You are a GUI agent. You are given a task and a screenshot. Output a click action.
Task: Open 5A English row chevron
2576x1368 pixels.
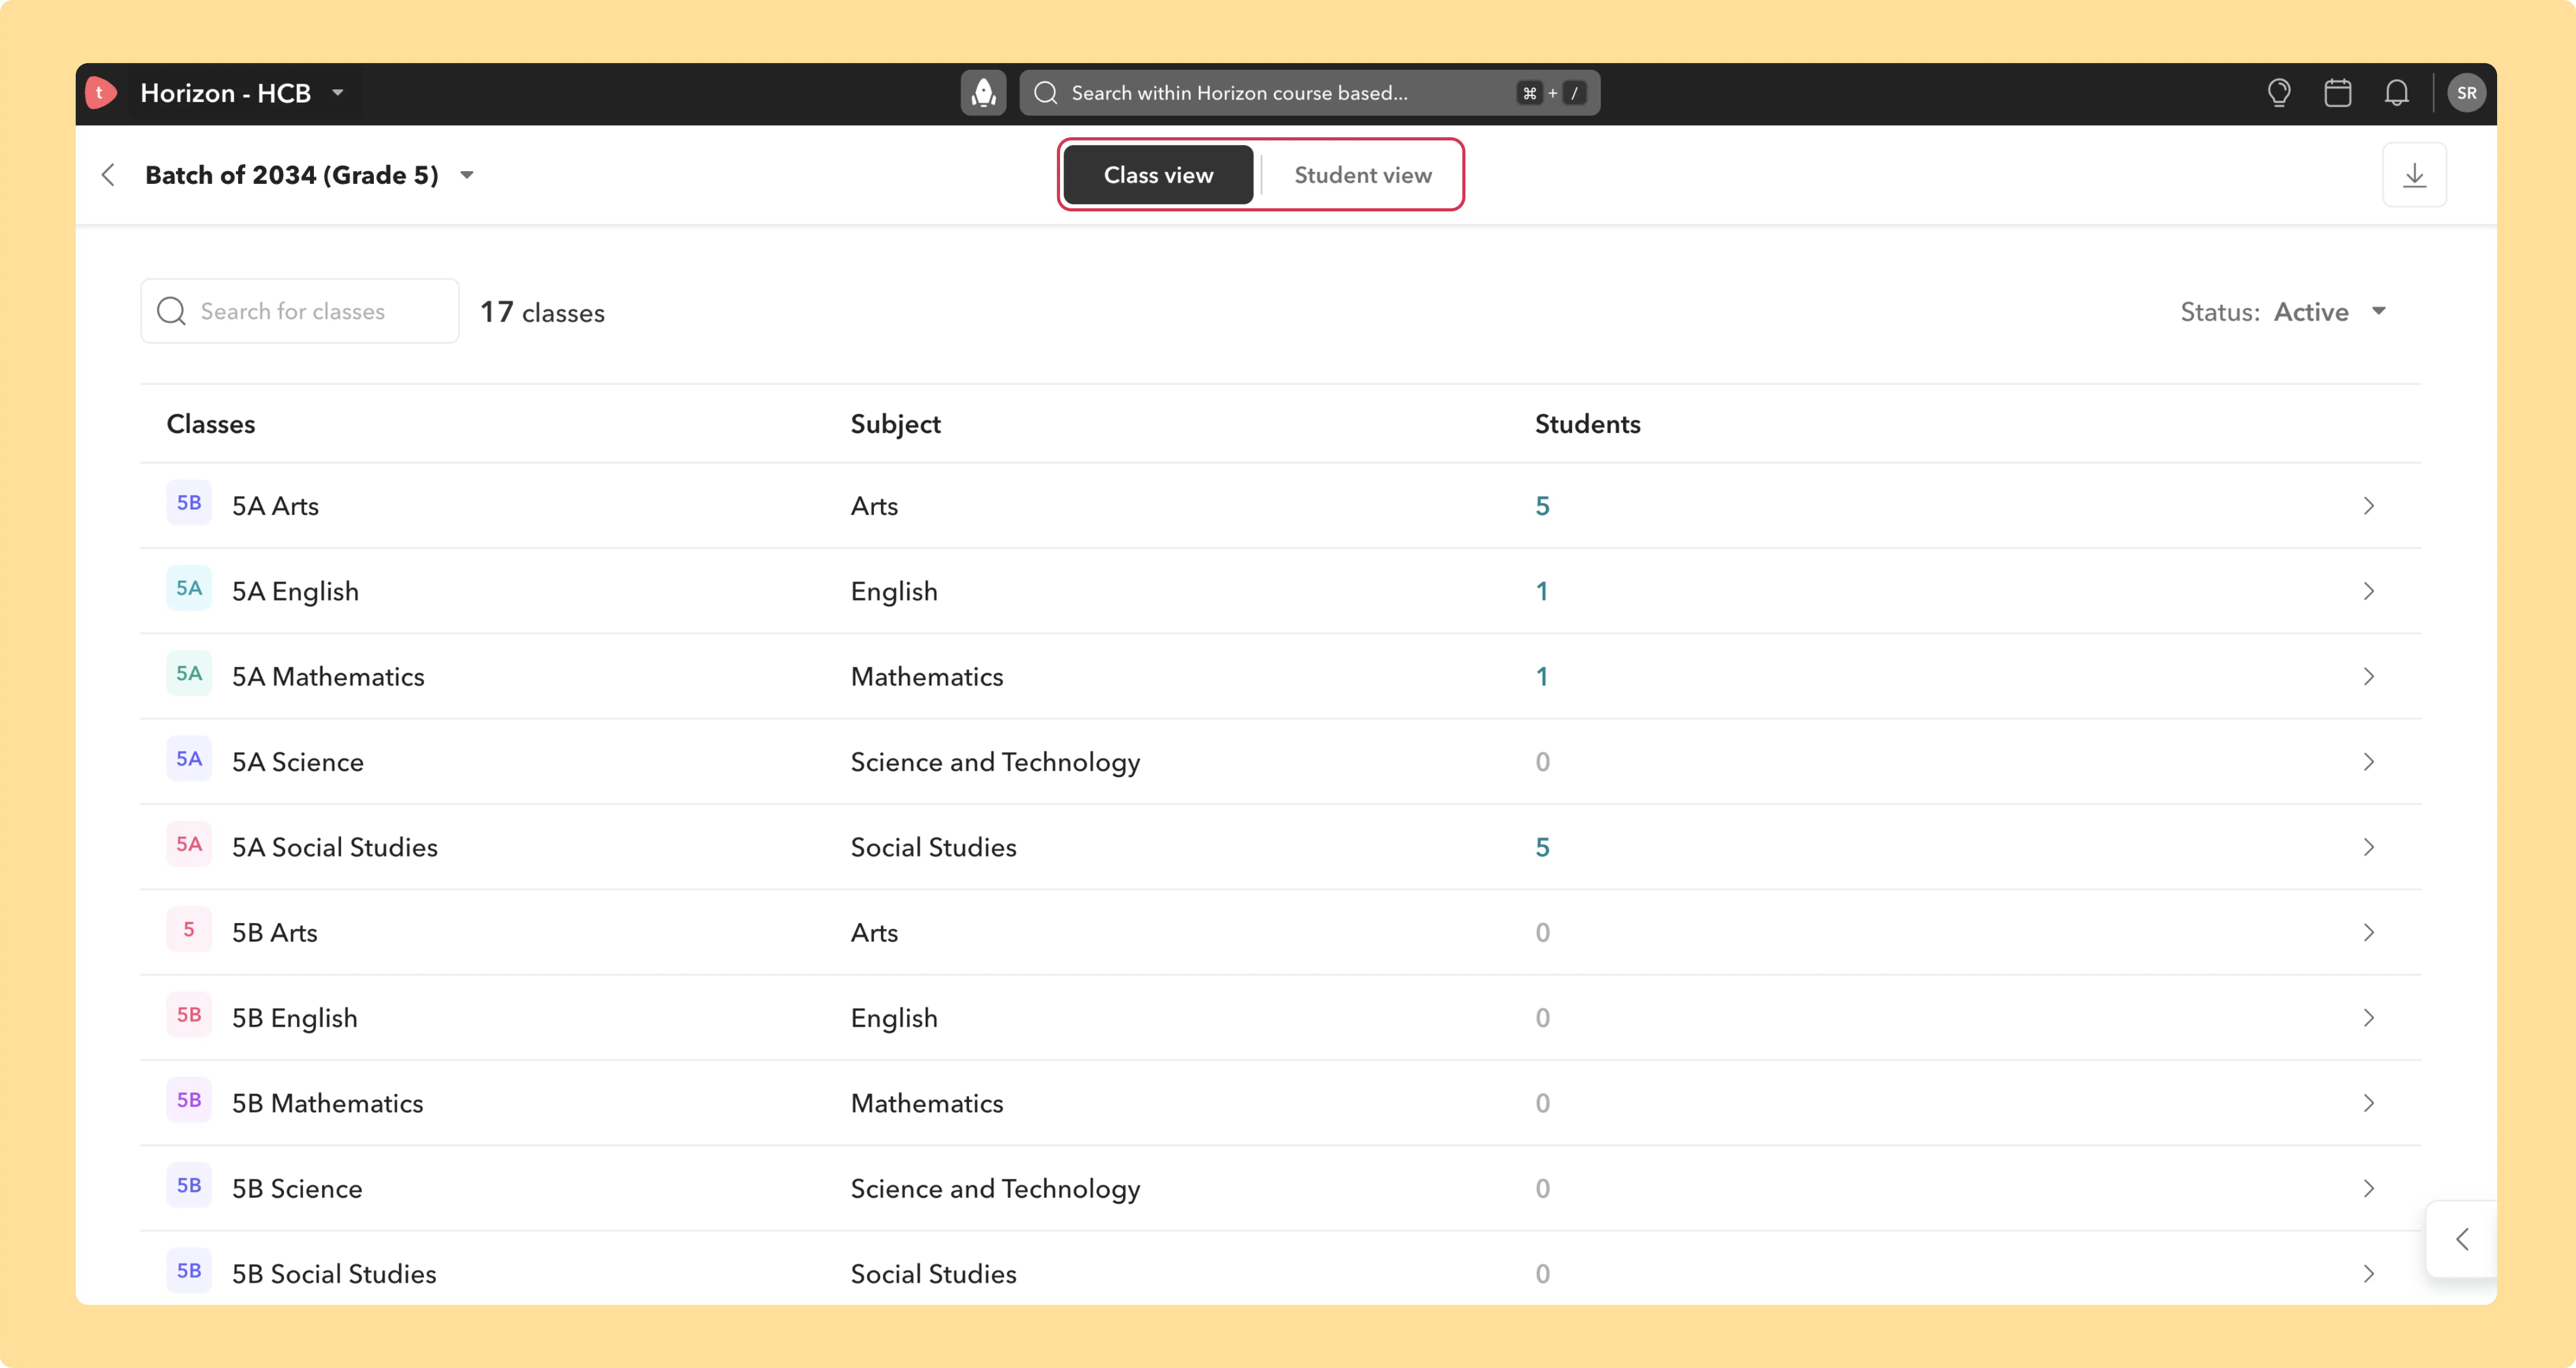click(2369, 591)
